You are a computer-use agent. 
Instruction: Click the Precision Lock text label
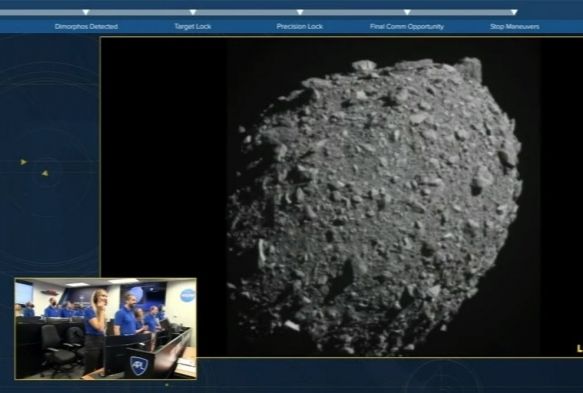click(300, 27)
